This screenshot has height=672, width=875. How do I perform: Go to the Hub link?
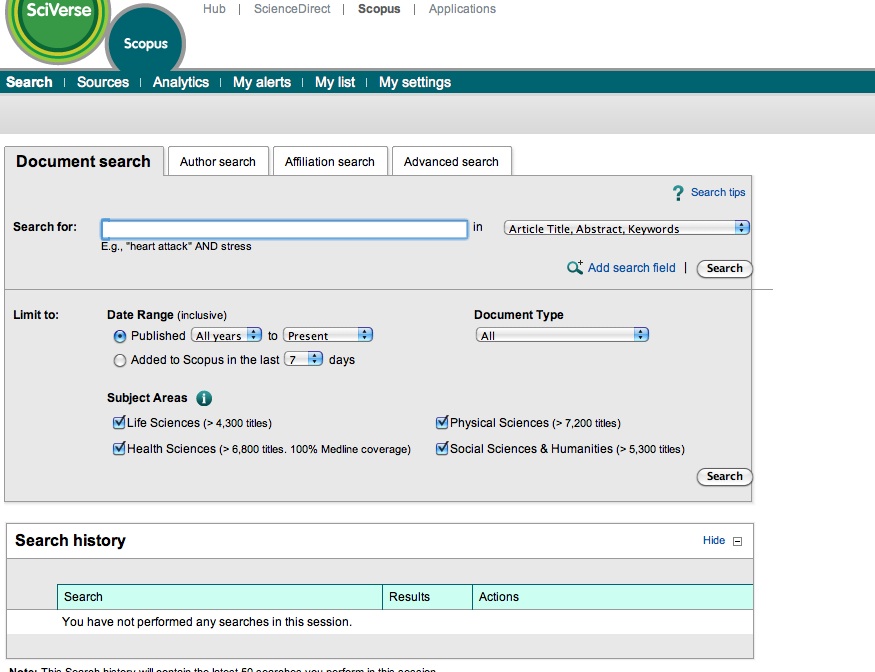[214, 9]
